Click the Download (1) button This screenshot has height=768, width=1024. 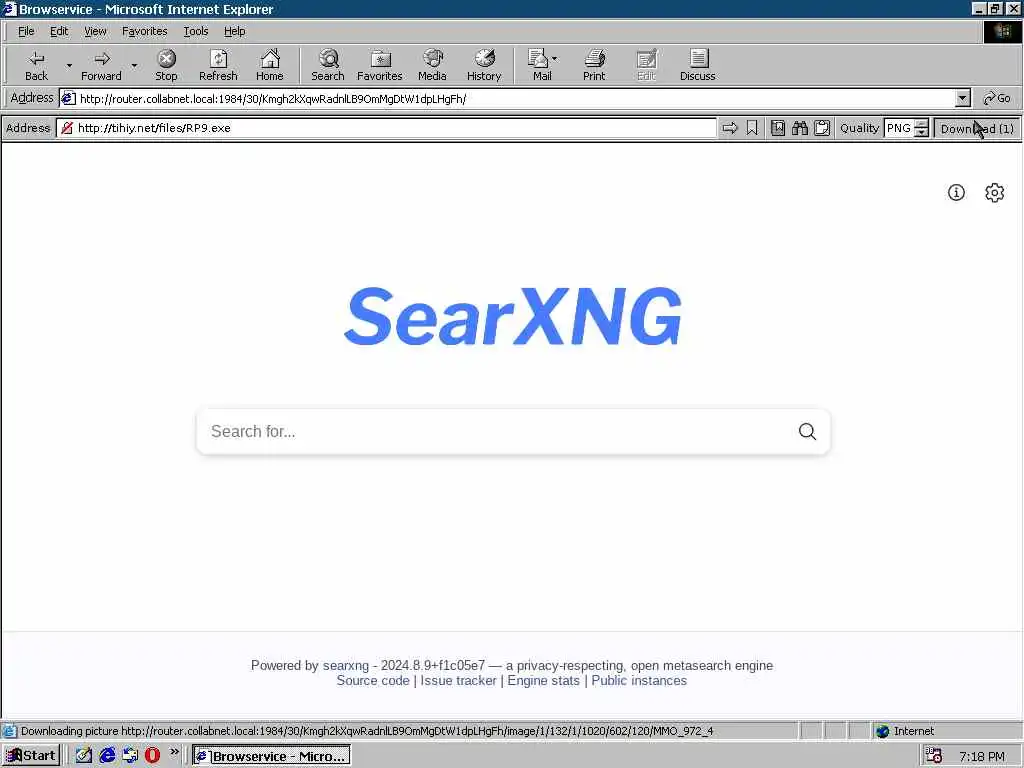coord(977,129)
